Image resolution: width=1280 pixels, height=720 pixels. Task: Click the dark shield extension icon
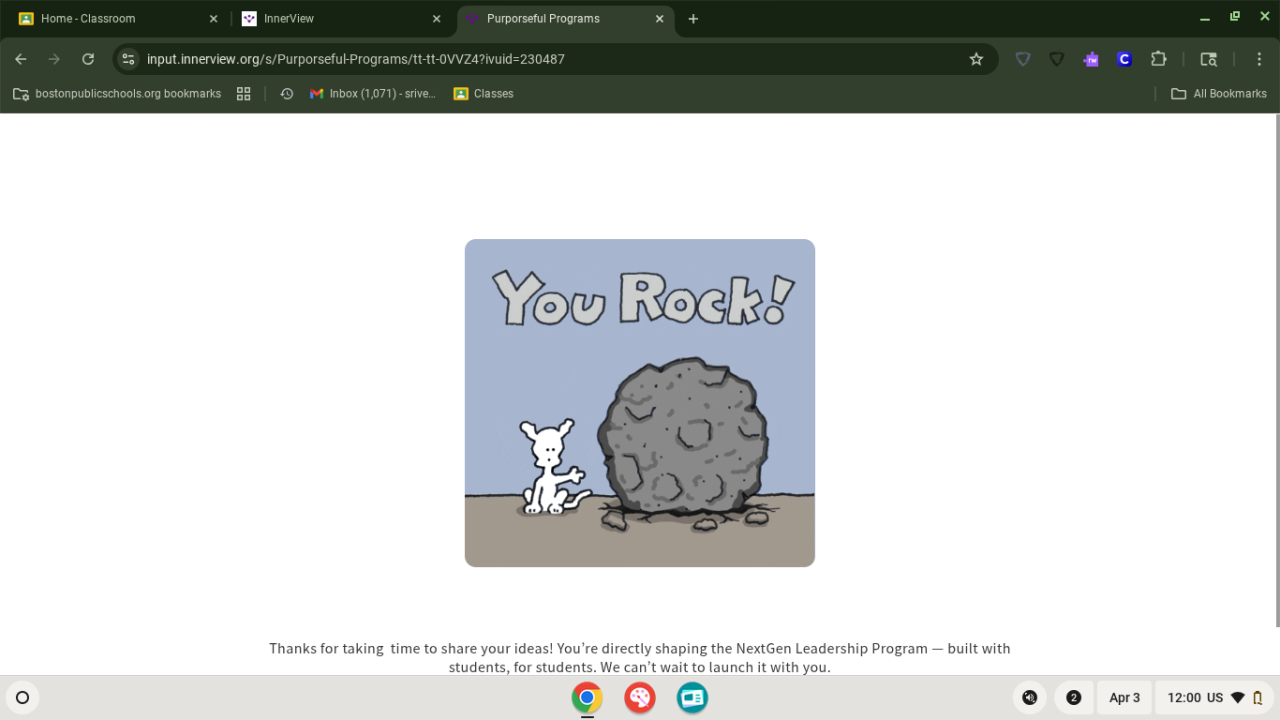tap(1057, 59)
